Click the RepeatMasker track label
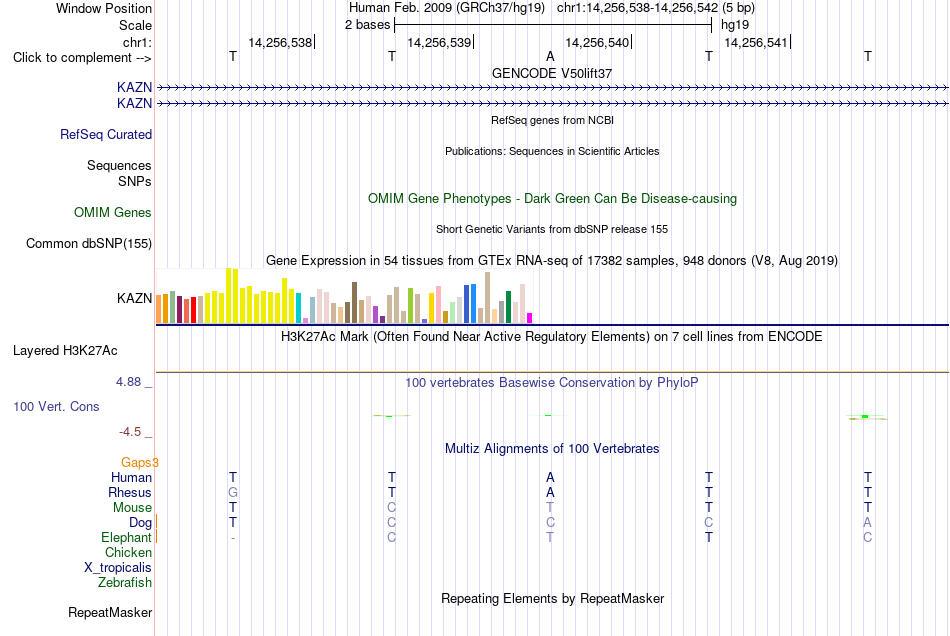 tap(110, 613)
